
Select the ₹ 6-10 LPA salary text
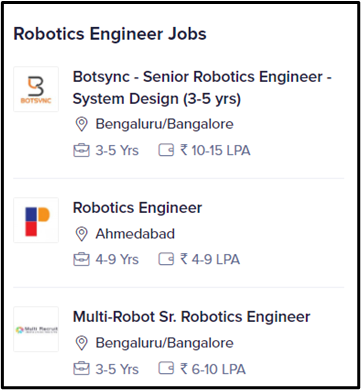point(213,369)
